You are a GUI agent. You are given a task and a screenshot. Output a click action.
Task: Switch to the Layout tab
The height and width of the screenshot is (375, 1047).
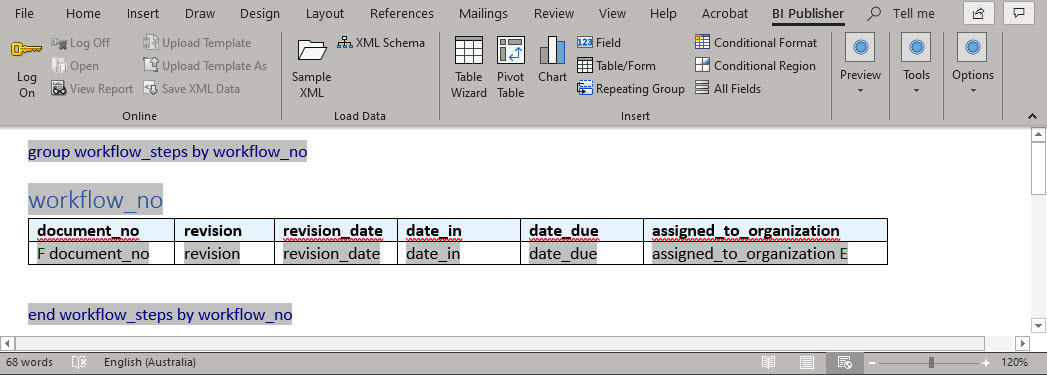(325, 13)
